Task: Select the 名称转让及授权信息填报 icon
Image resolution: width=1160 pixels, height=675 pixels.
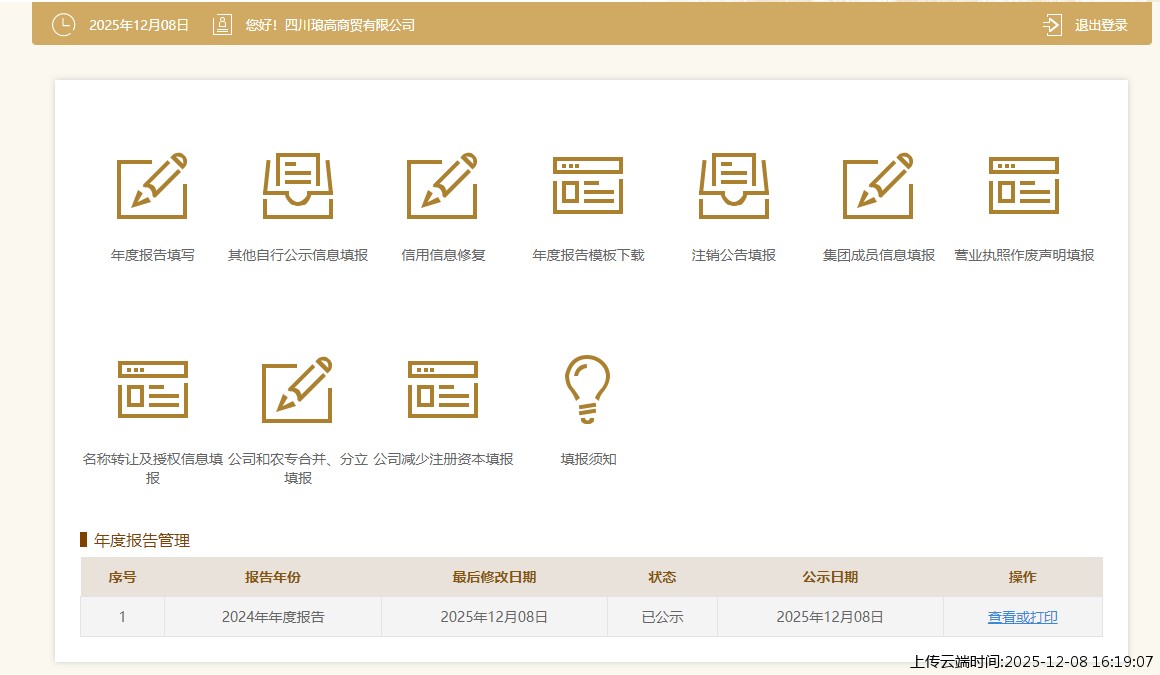Action: click(x=153, y=389)
